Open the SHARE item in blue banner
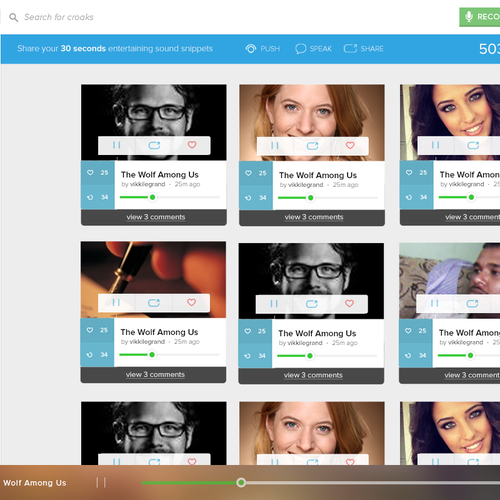 coord(364,49)
